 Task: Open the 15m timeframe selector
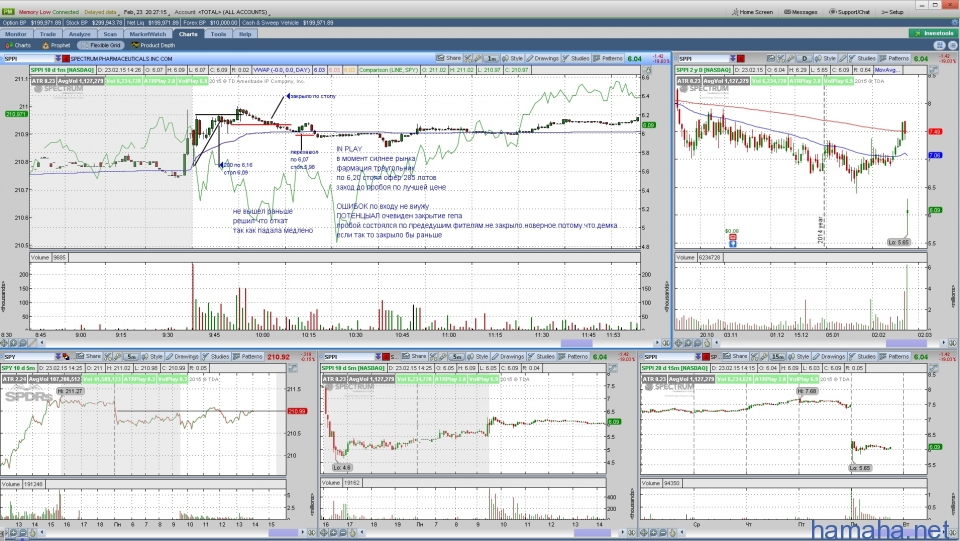[x=778, y=356]
